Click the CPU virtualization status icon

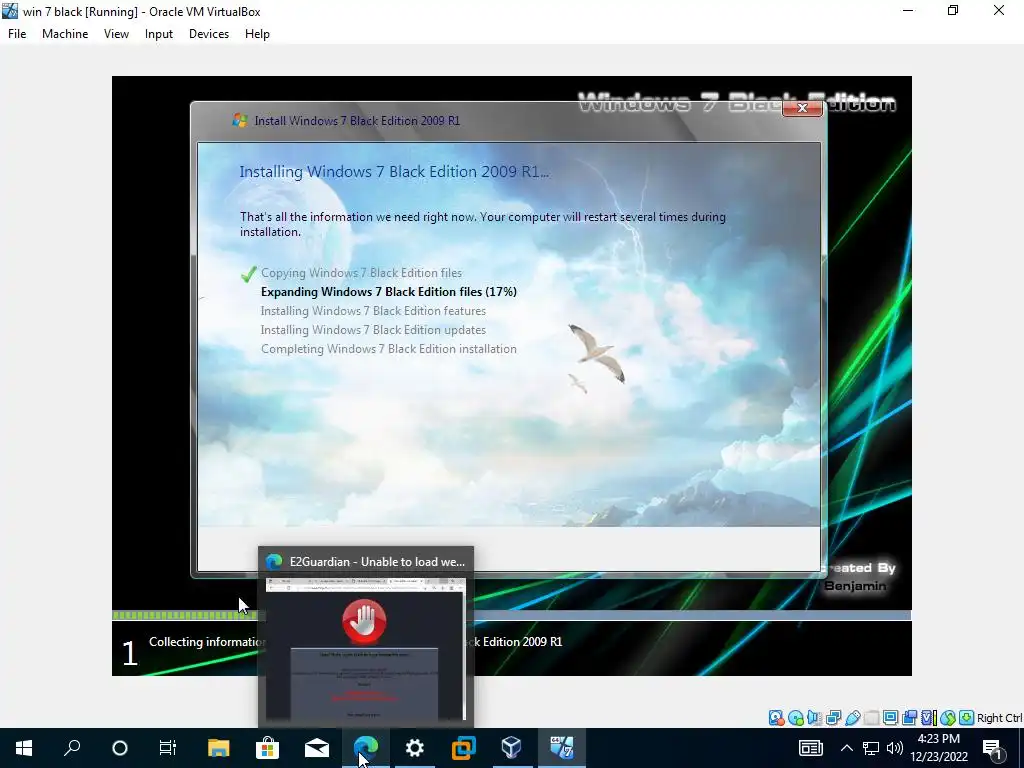(929, 718)
